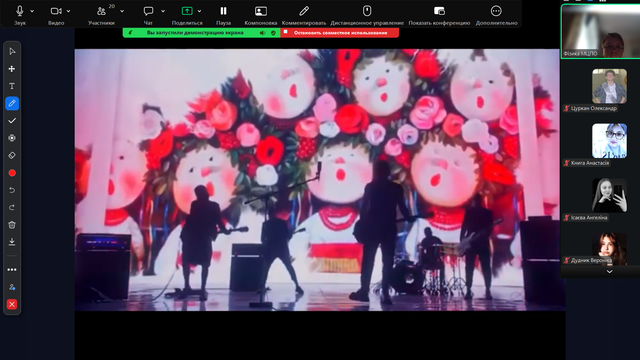This screenshot has width=640, height=360.
Task: Undo the last annotation
Action: click(12, 190)
